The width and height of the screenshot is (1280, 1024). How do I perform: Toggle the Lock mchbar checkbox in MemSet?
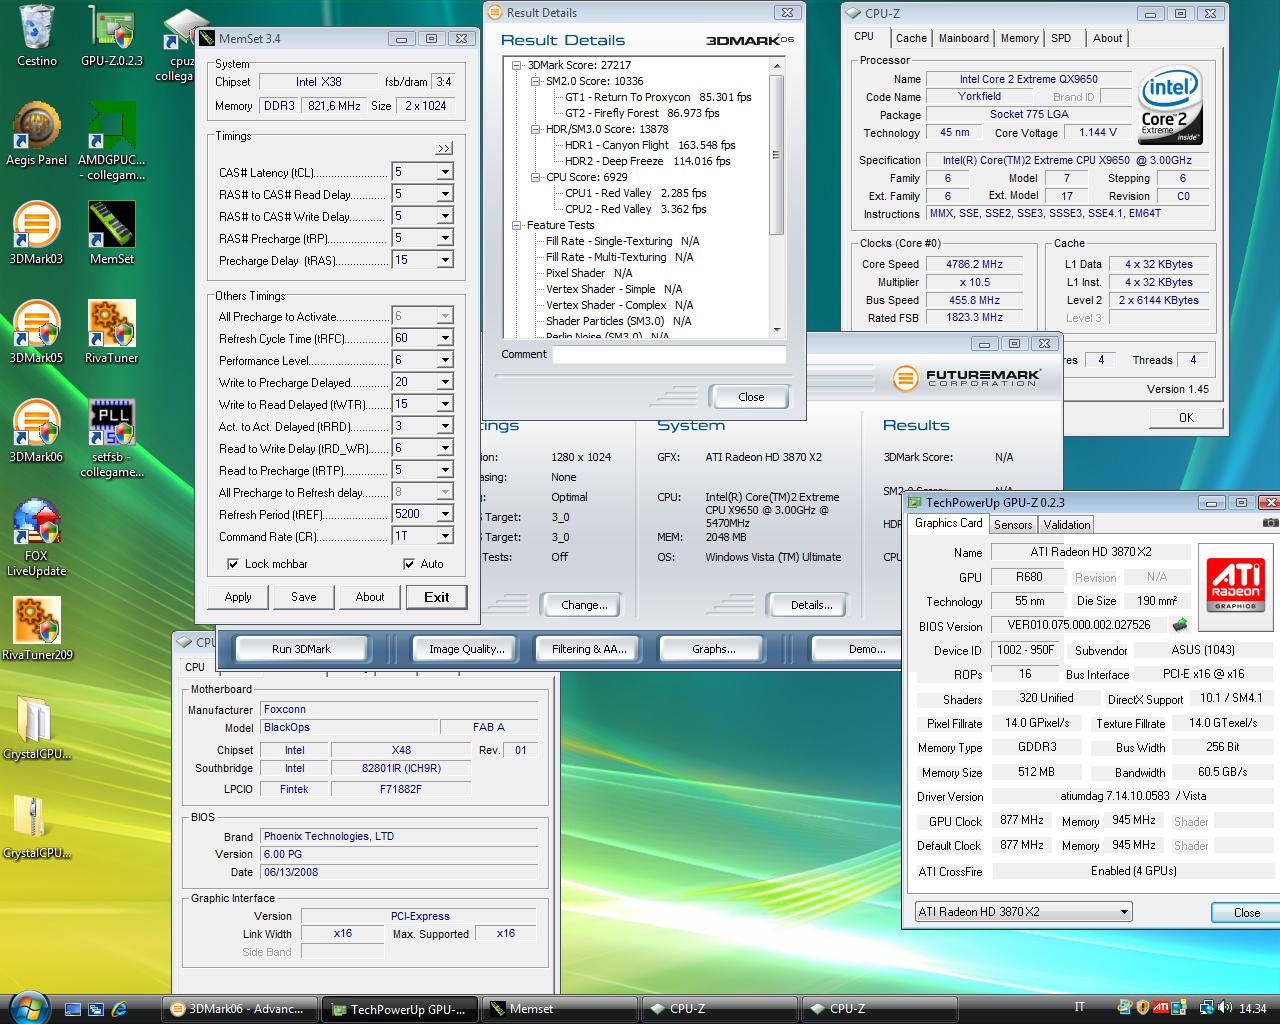[x=233, y=564]
